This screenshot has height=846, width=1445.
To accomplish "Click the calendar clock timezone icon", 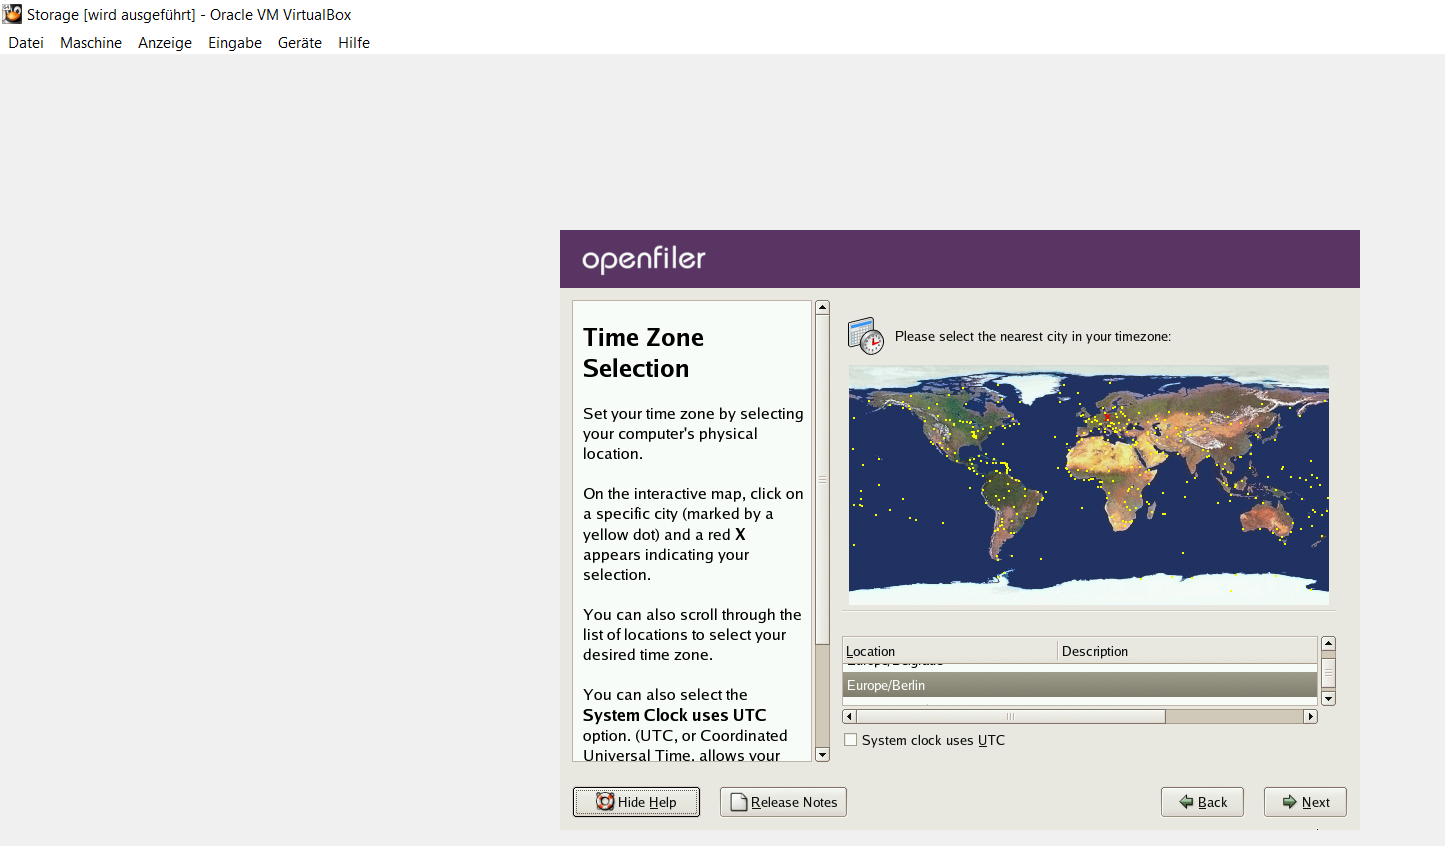I will (866, 336).
